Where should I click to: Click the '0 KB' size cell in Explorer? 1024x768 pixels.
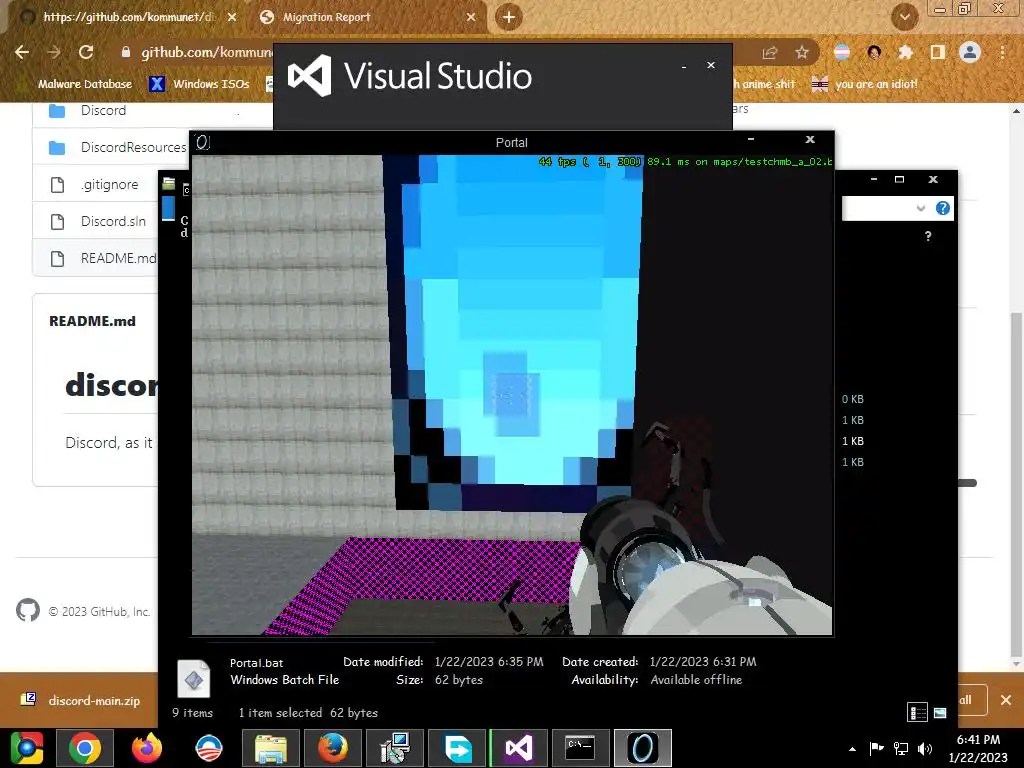(853, 399)
